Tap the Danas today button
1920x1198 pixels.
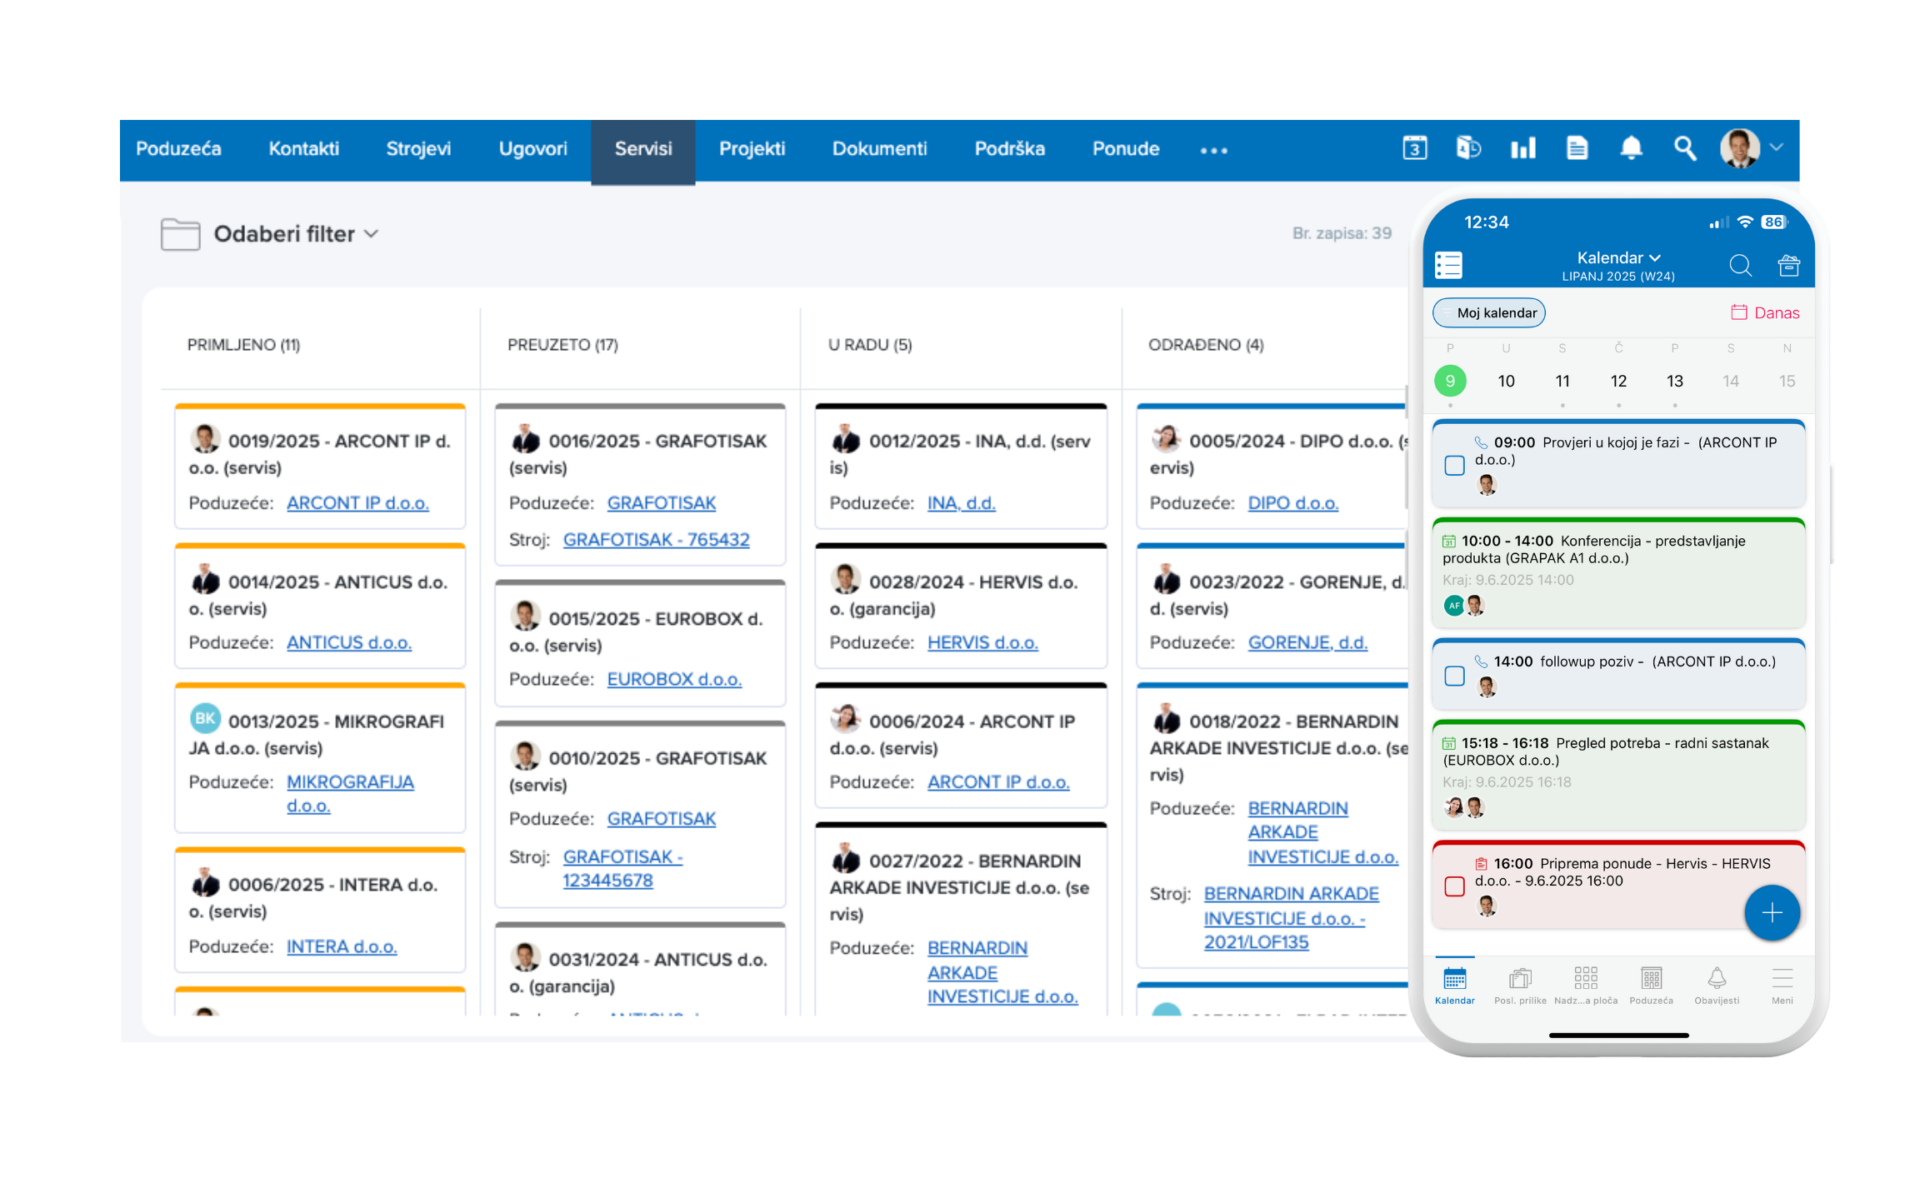tap(1765, 313)
